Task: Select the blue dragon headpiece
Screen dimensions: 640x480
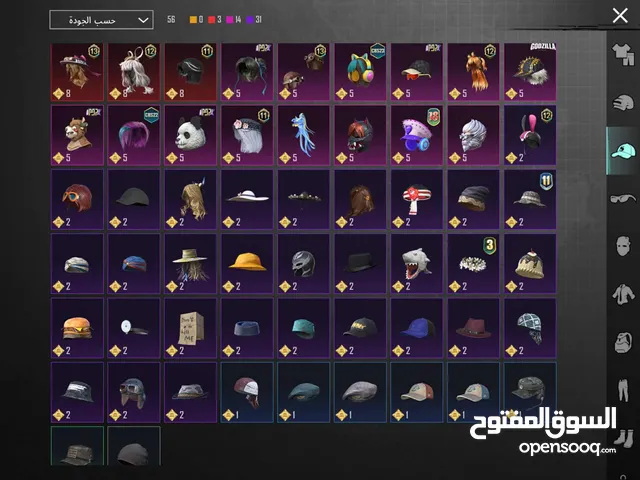Action: 303,136
